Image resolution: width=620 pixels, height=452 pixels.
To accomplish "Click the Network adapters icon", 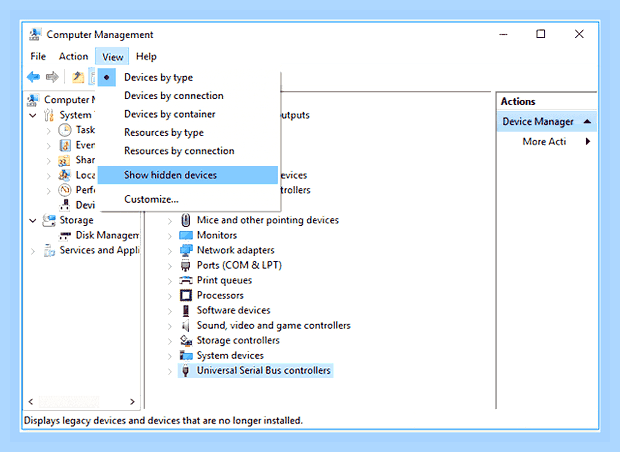I will click(x=186, y=250).
